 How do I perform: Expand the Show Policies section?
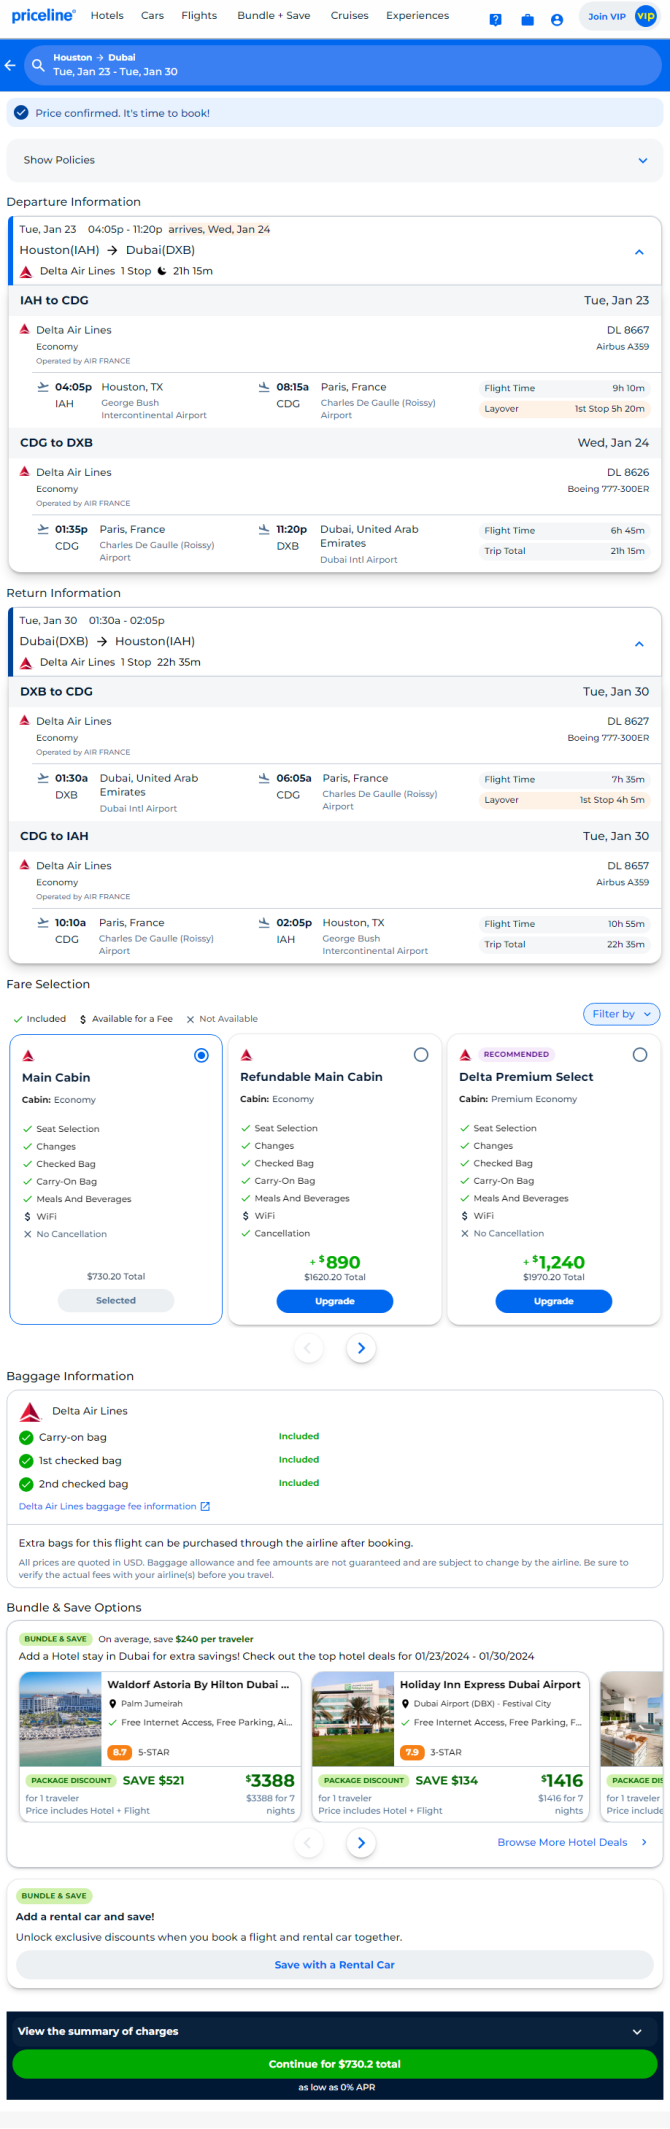pyautogui.click(x=335, y=160)
